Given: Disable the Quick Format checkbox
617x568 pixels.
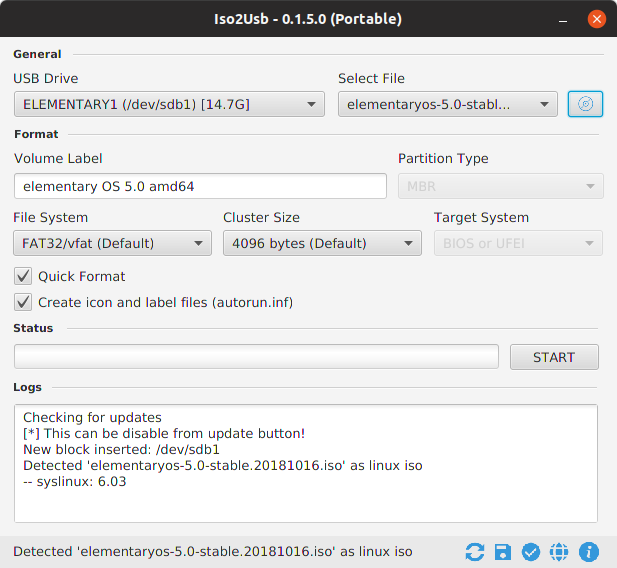Looking at the screenshot, I should [x=23, y=276].
